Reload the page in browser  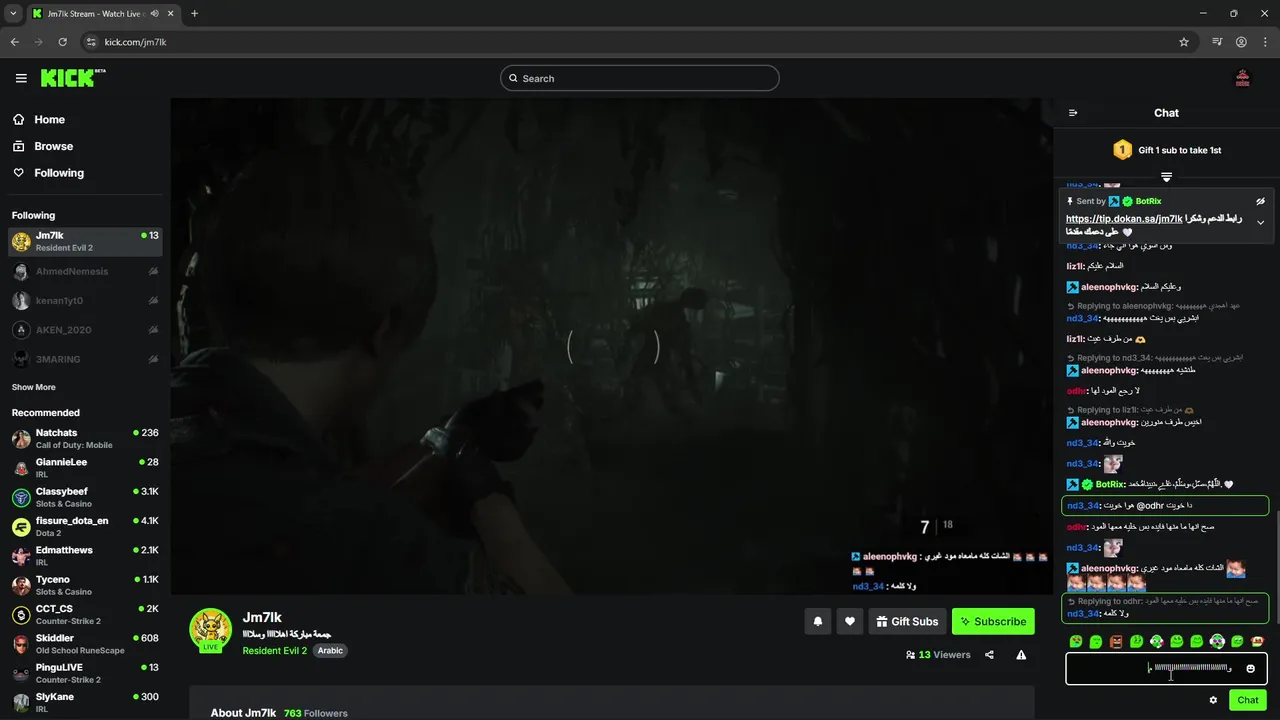point(62,42)
